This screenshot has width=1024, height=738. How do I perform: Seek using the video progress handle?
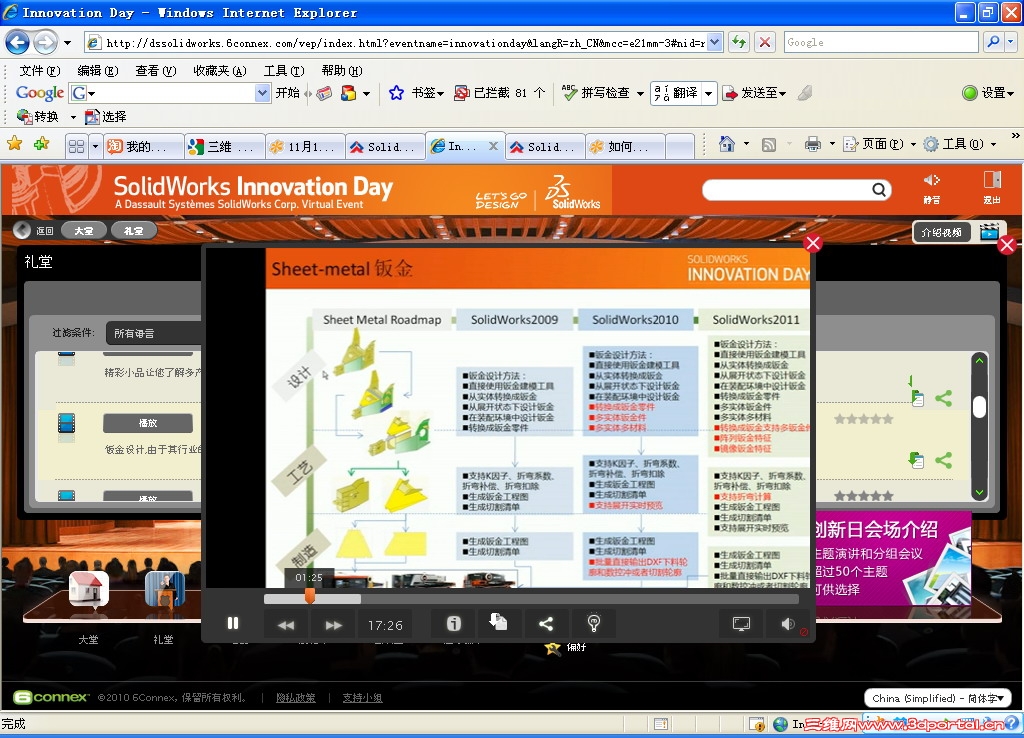pos(310,597)
